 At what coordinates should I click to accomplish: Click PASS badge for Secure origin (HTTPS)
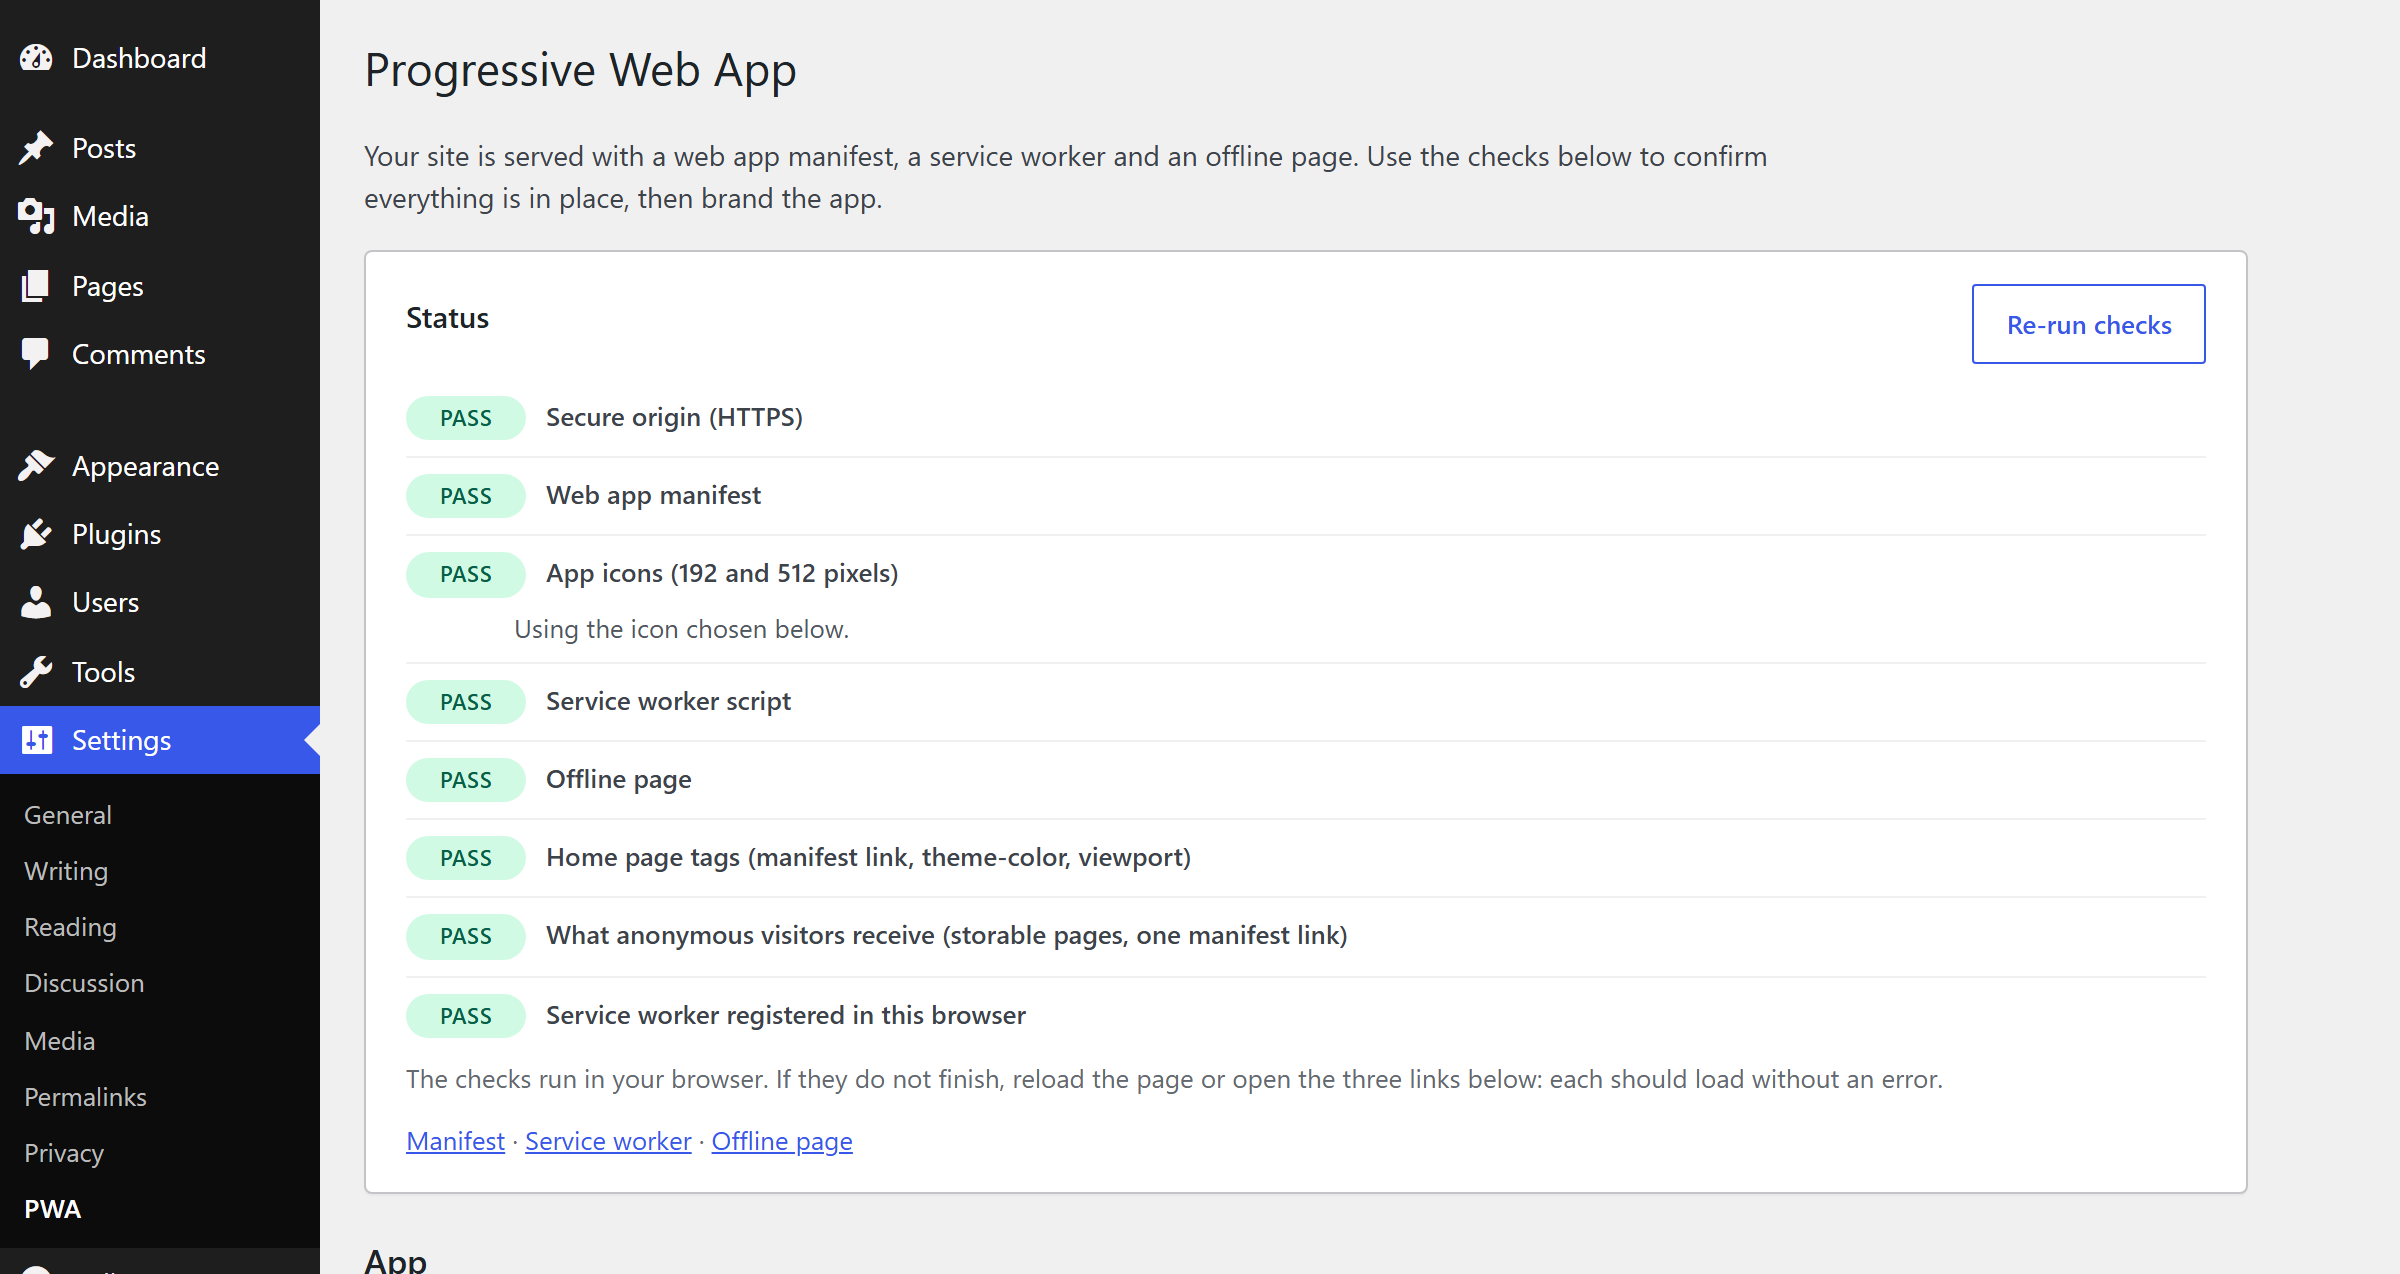click(466, 418)
